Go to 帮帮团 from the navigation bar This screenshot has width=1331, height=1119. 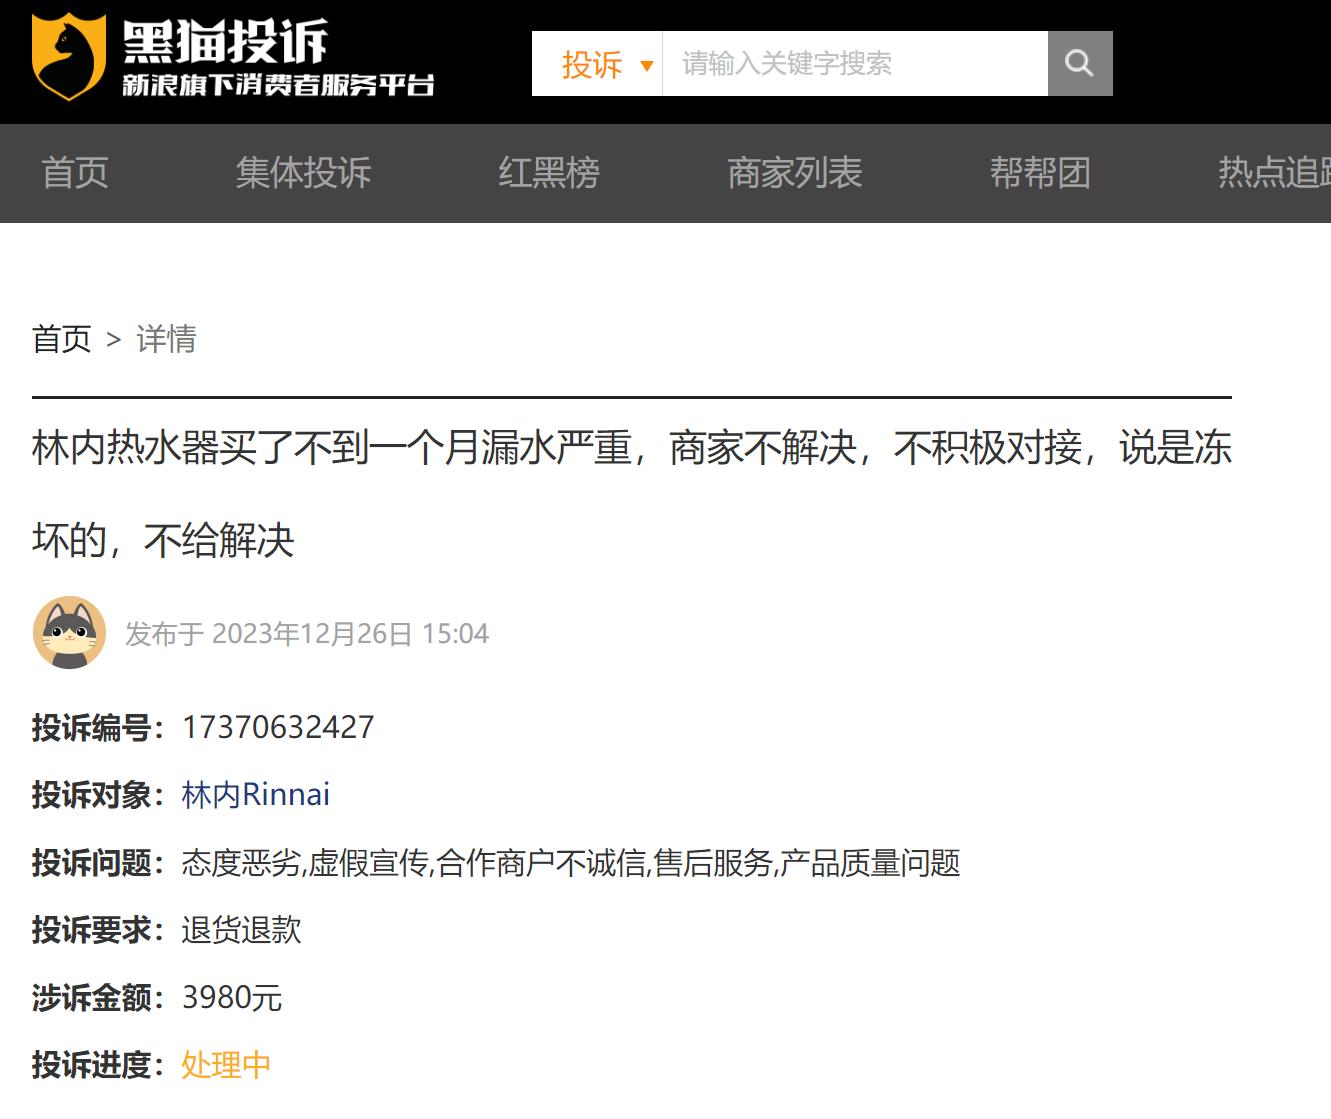[1041, 172]
